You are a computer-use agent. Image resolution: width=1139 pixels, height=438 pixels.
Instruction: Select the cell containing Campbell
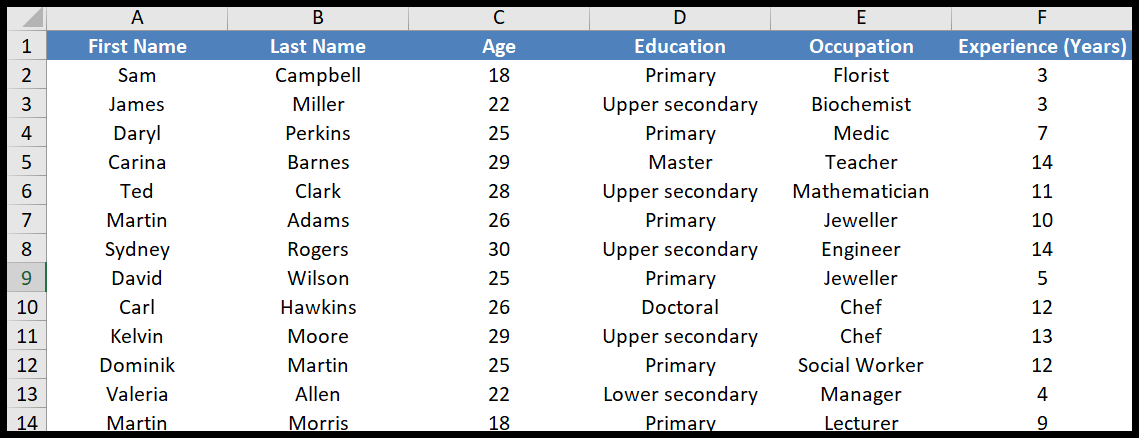click(317, 75)
